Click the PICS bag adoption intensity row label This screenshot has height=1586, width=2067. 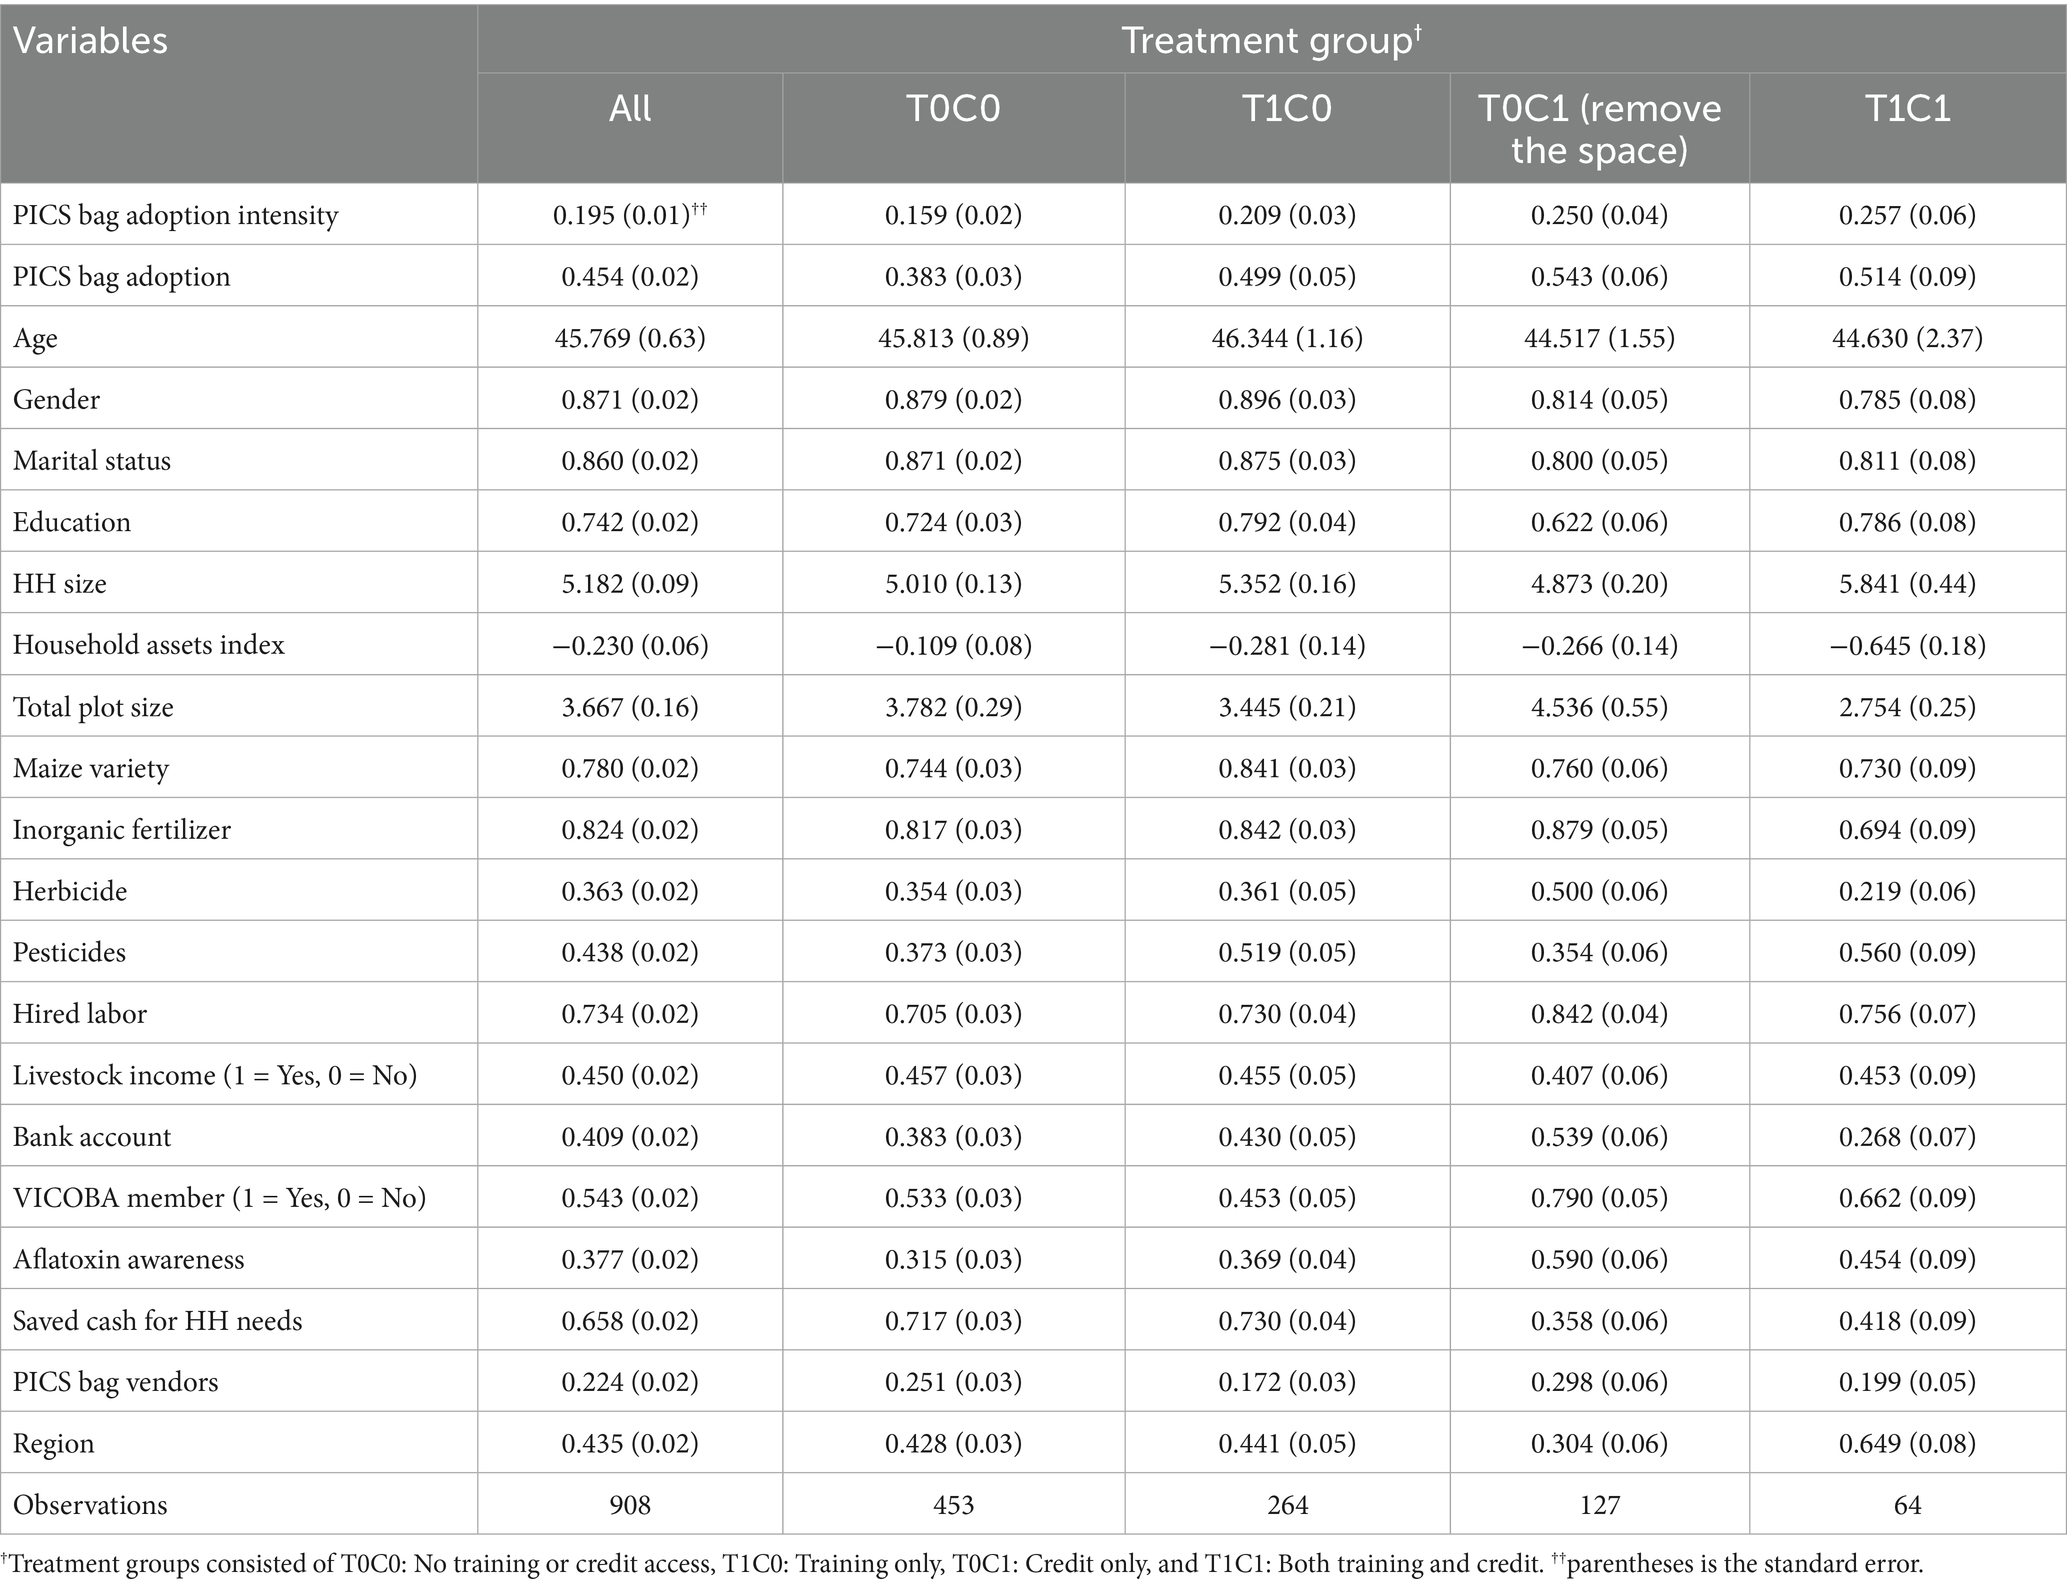tap(175, 215)
